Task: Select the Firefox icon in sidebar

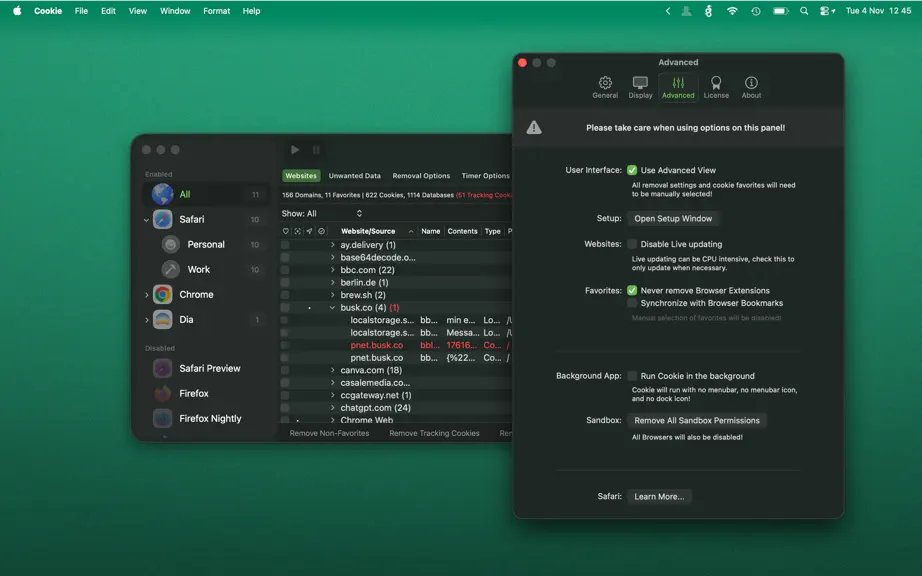Action: [163, 393]
